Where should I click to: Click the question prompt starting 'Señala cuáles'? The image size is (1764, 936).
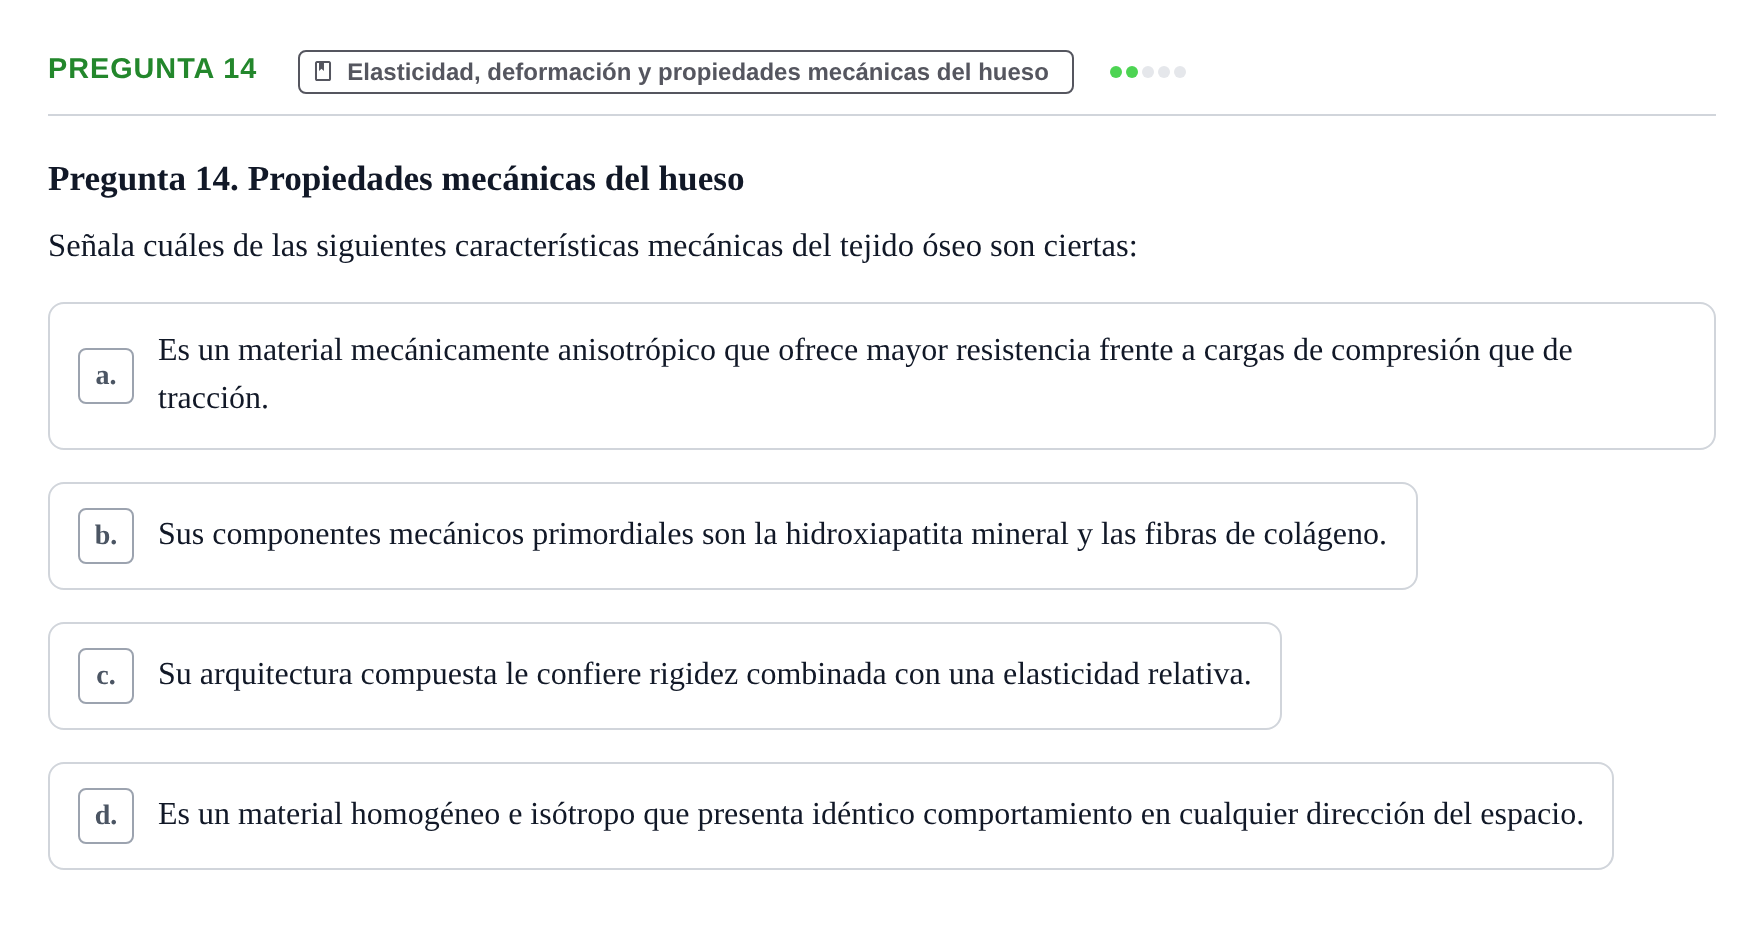point(593,246)
